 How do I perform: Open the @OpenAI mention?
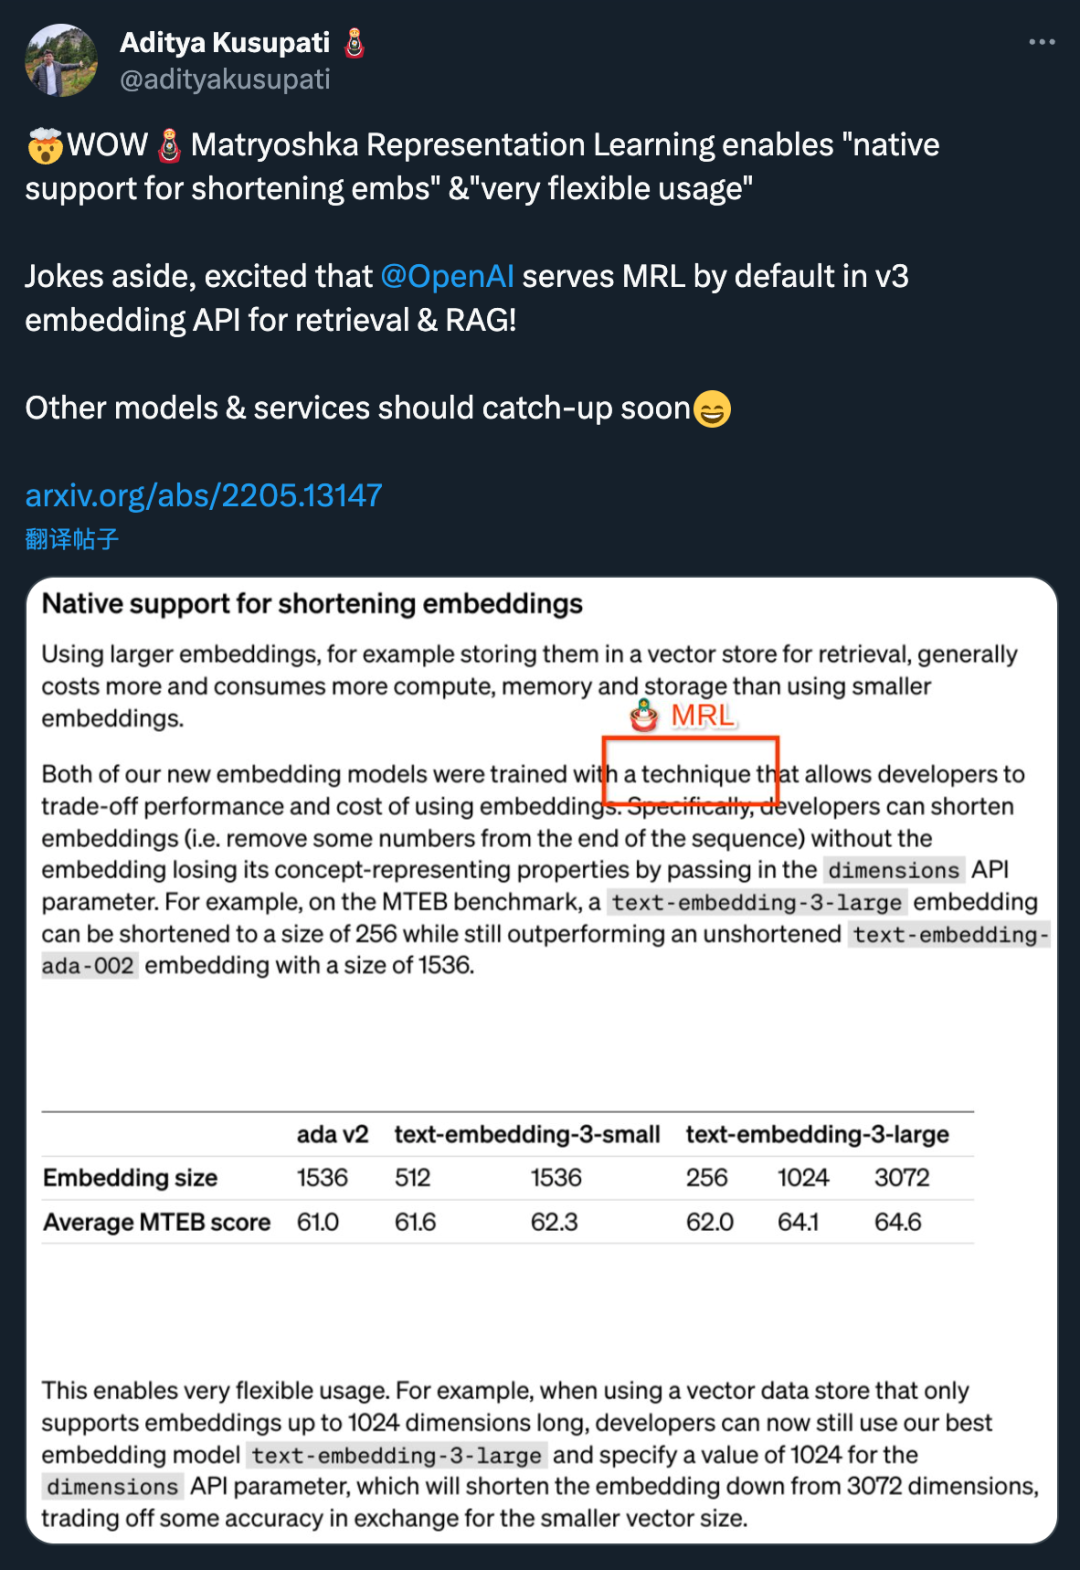point(447,276)
